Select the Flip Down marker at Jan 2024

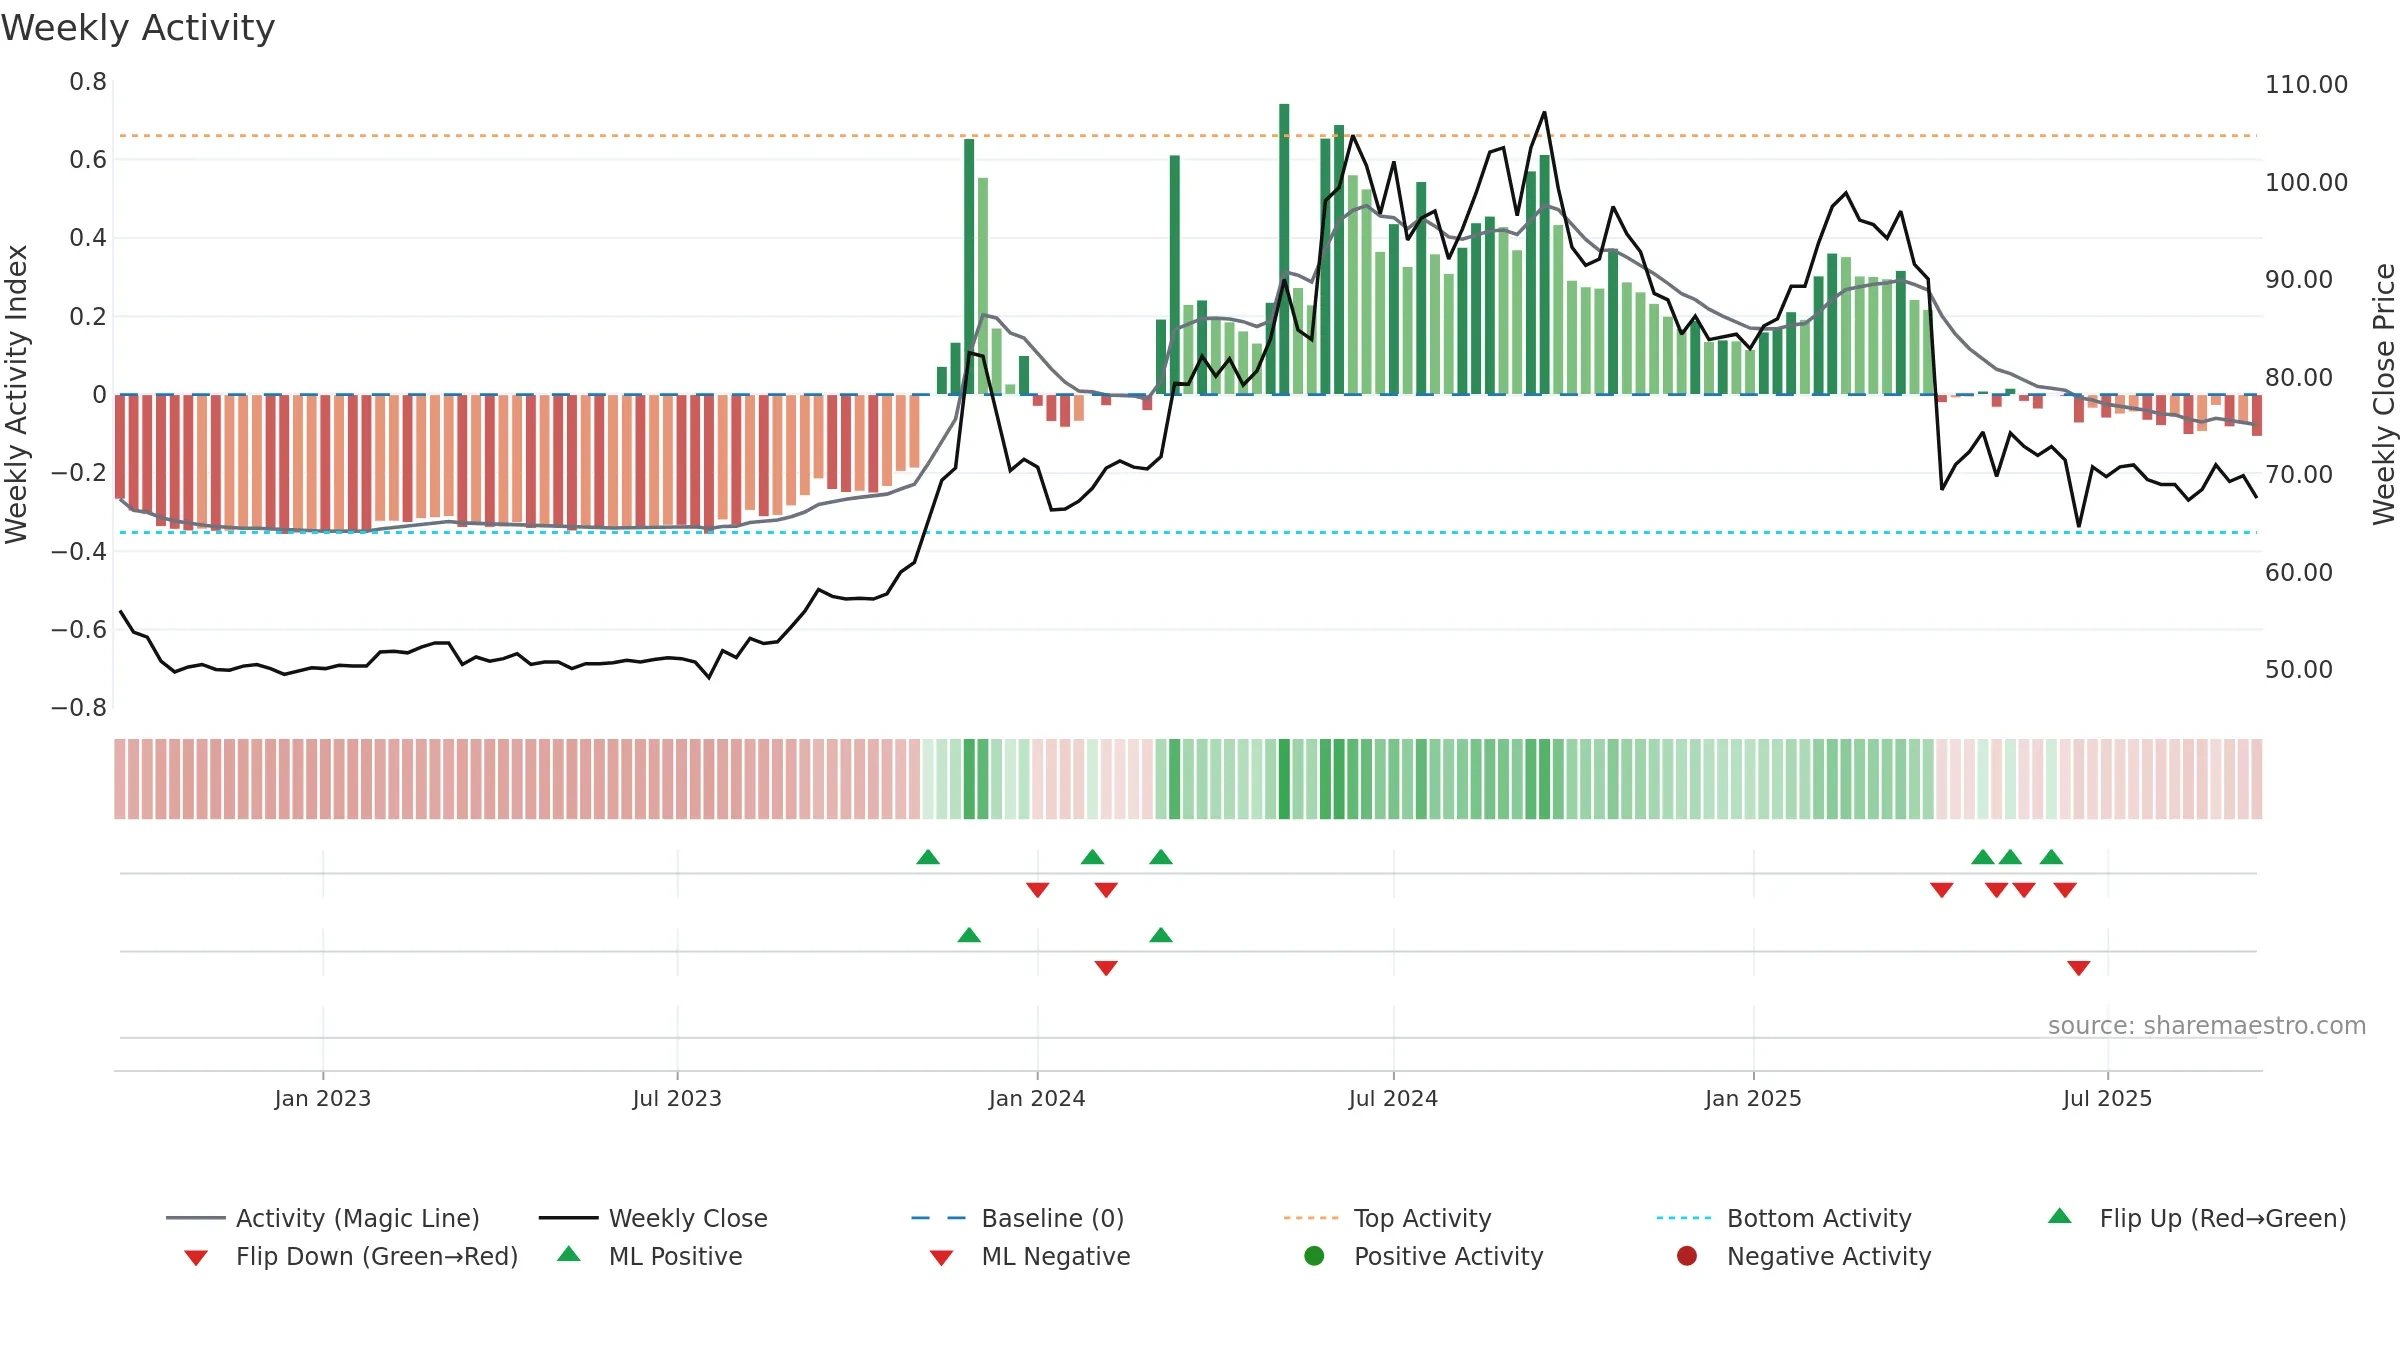click(x=1037, y=889)
